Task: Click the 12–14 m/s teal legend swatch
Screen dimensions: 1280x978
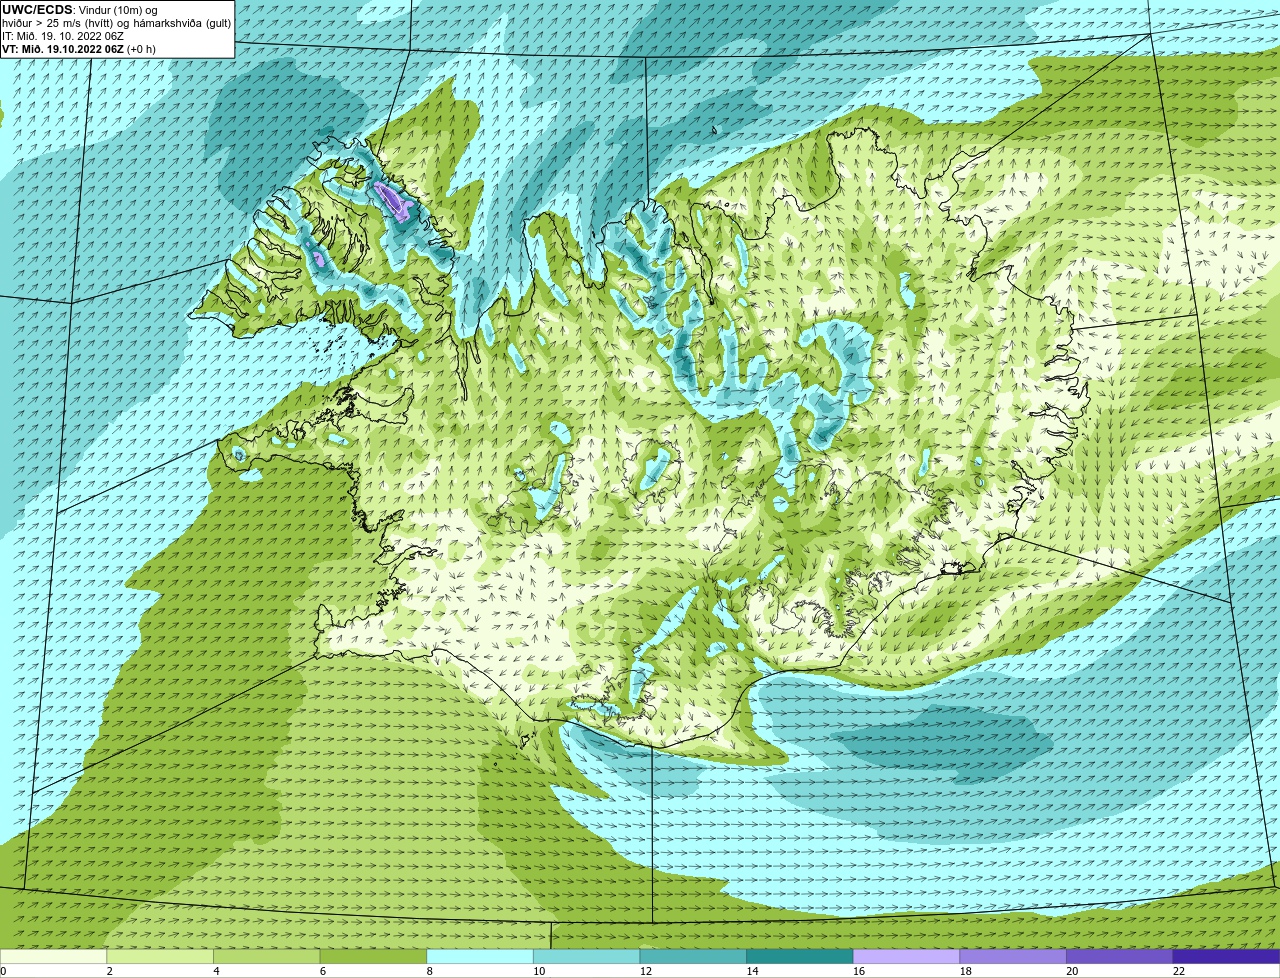Action: [693, 956]
